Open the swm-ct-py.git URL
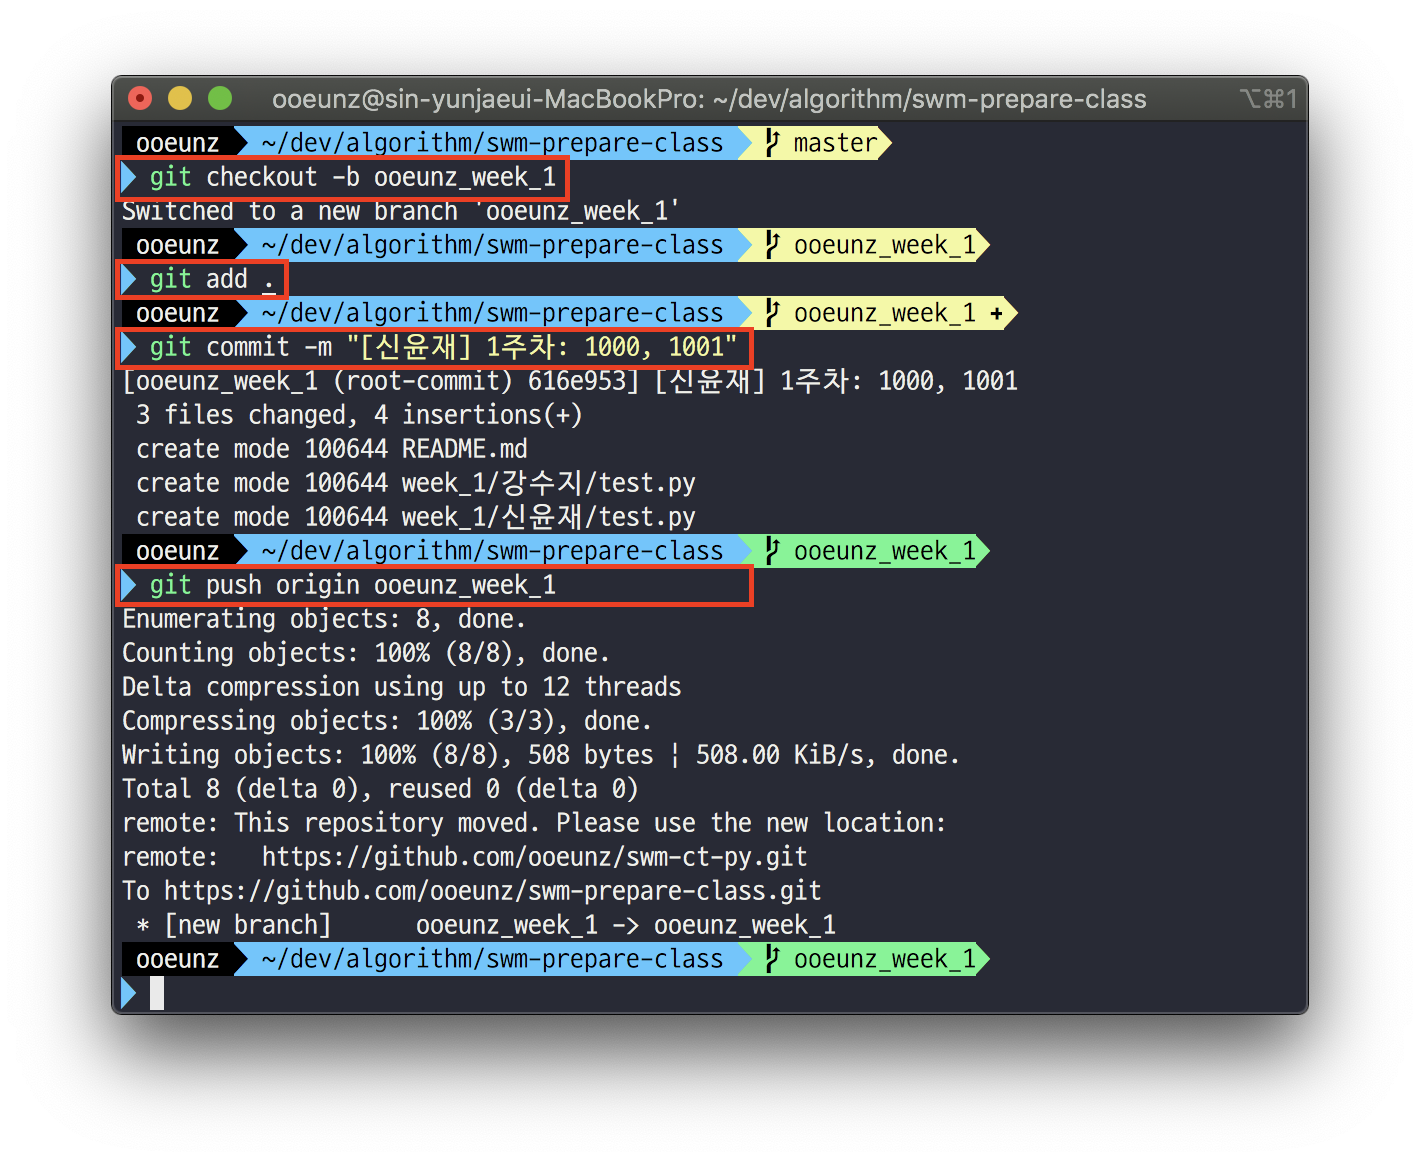This screenshot has height=1162, width=1420. [534, 857]
